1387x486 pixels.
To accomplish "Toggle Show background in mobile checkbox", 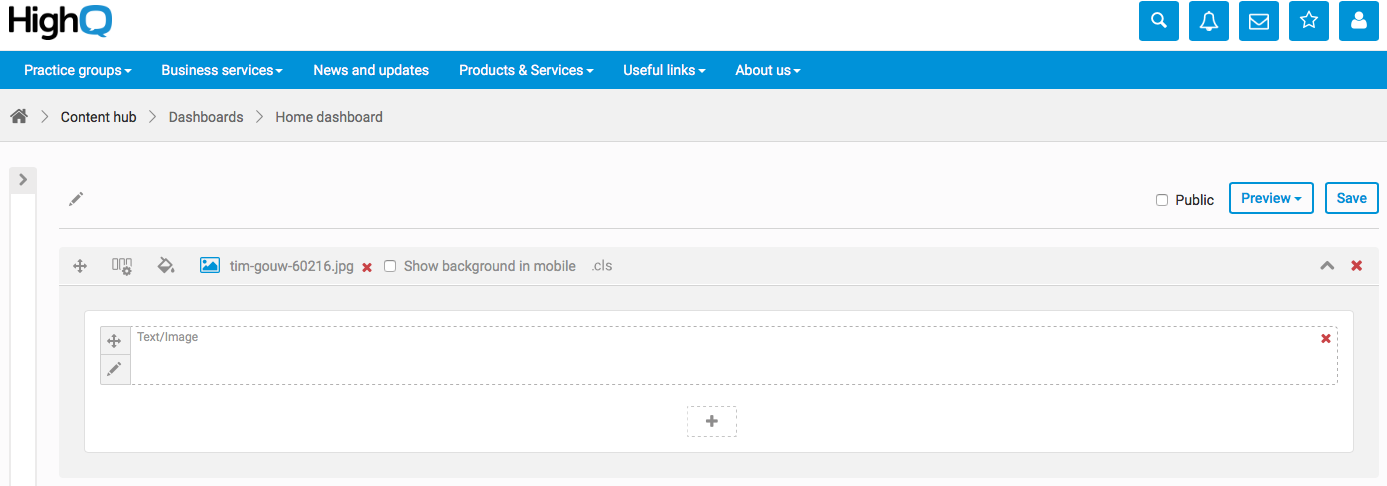I will pos(390,266).
